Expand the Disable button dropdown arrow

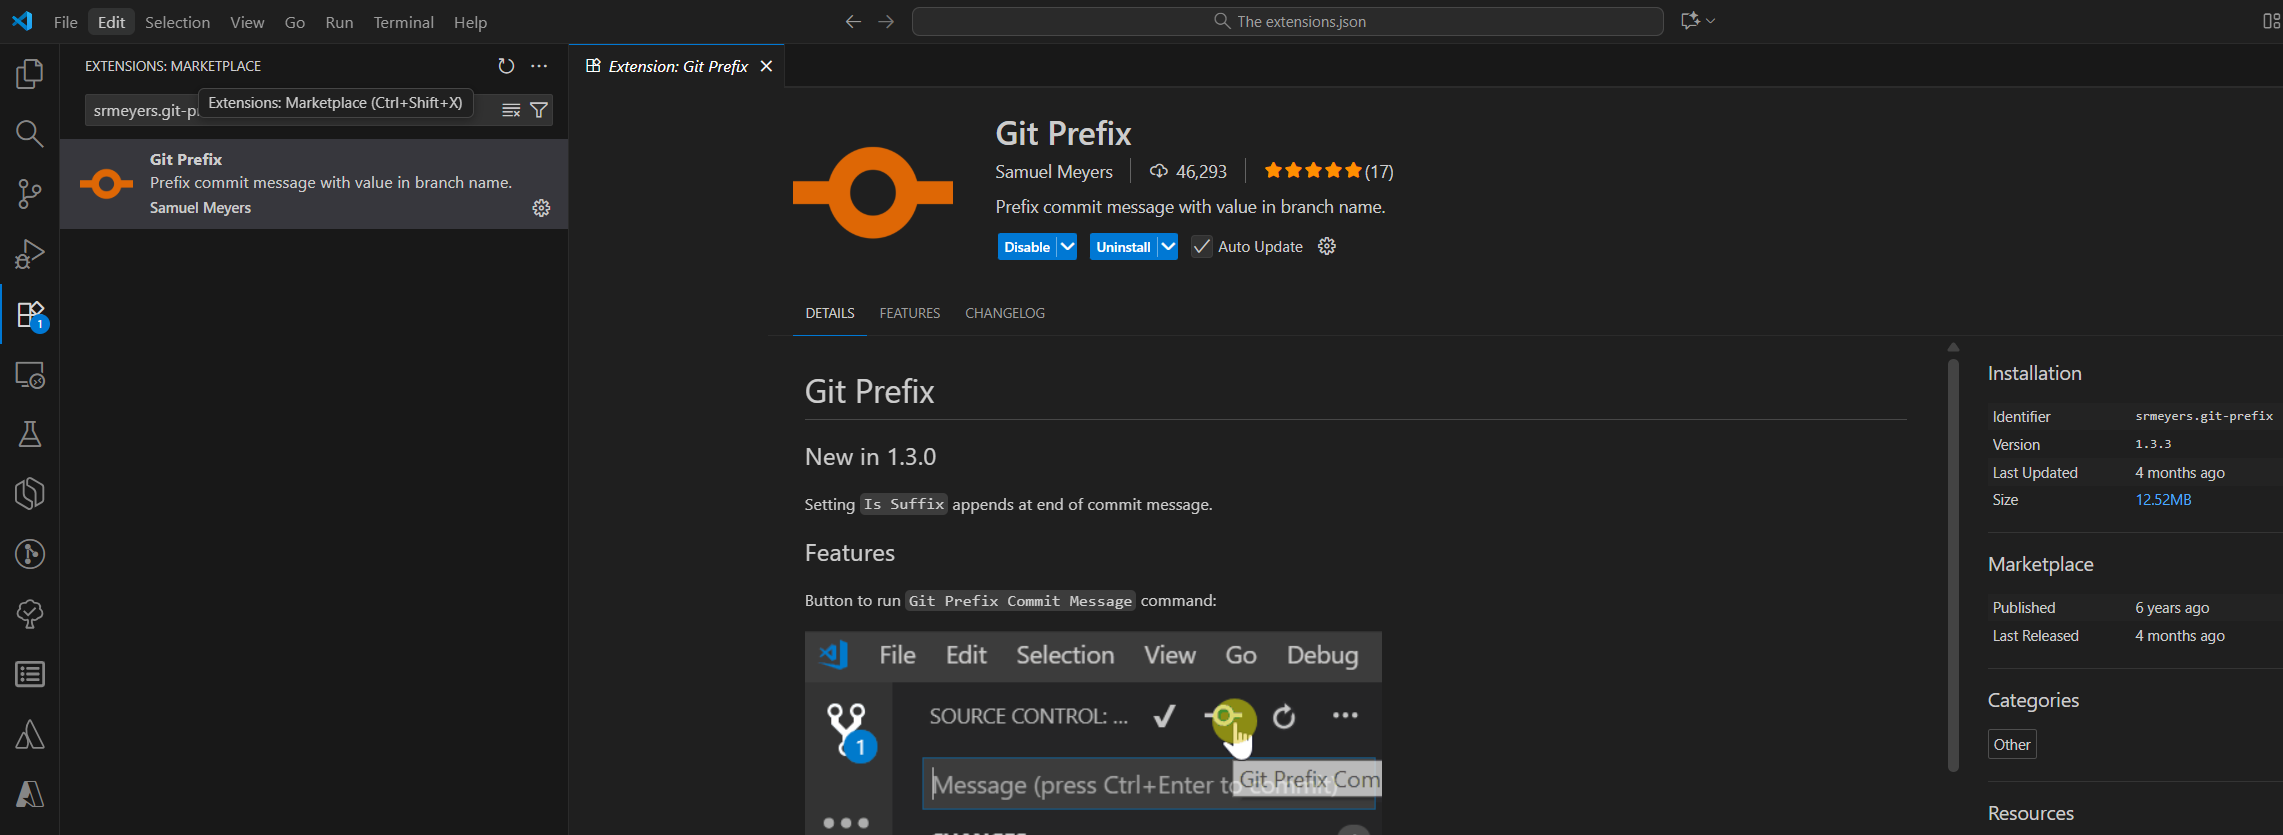(x=1067, y=247)
